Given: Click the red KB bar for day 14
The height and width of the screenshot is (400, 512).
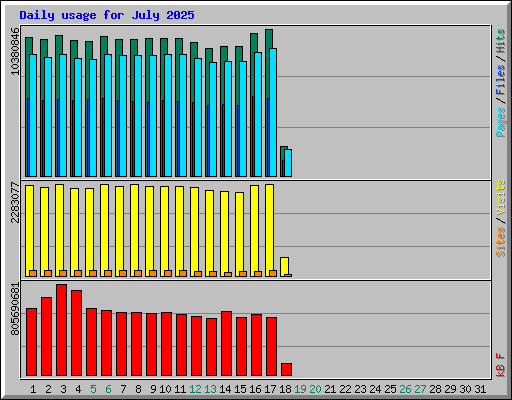Looking at the screenshot, I should [x=226, y=344].
